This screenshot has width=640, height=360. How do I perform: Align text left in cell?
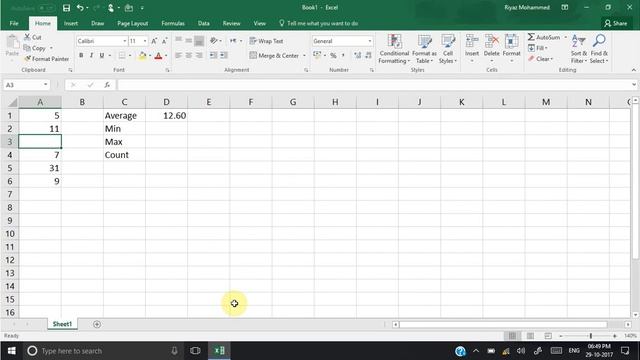pyautogui.click(x=178, y=55)
